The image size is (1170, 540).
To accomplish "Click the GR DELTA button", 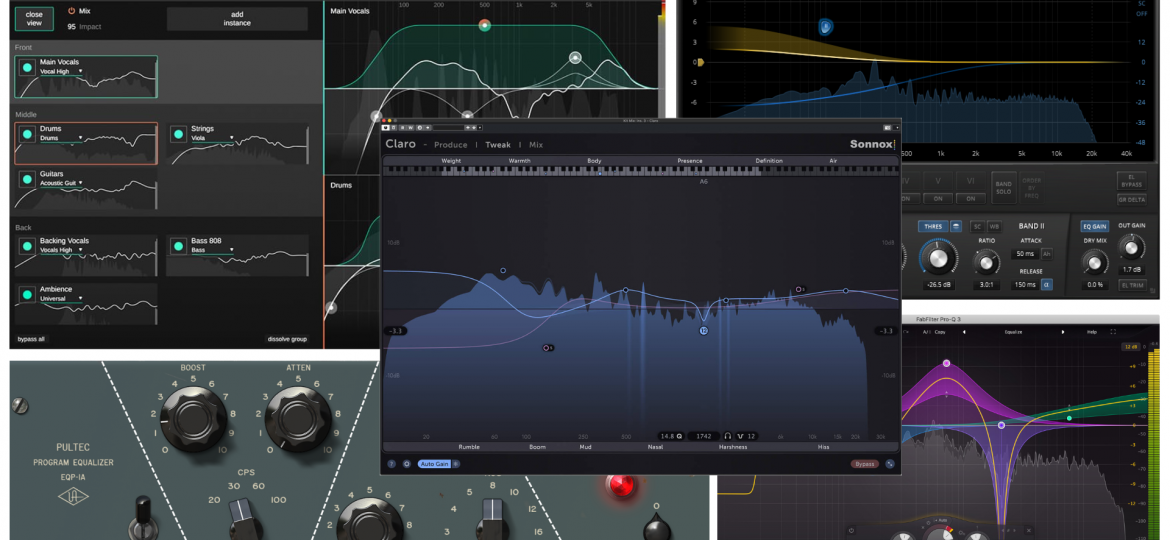I will (1131, 199).
